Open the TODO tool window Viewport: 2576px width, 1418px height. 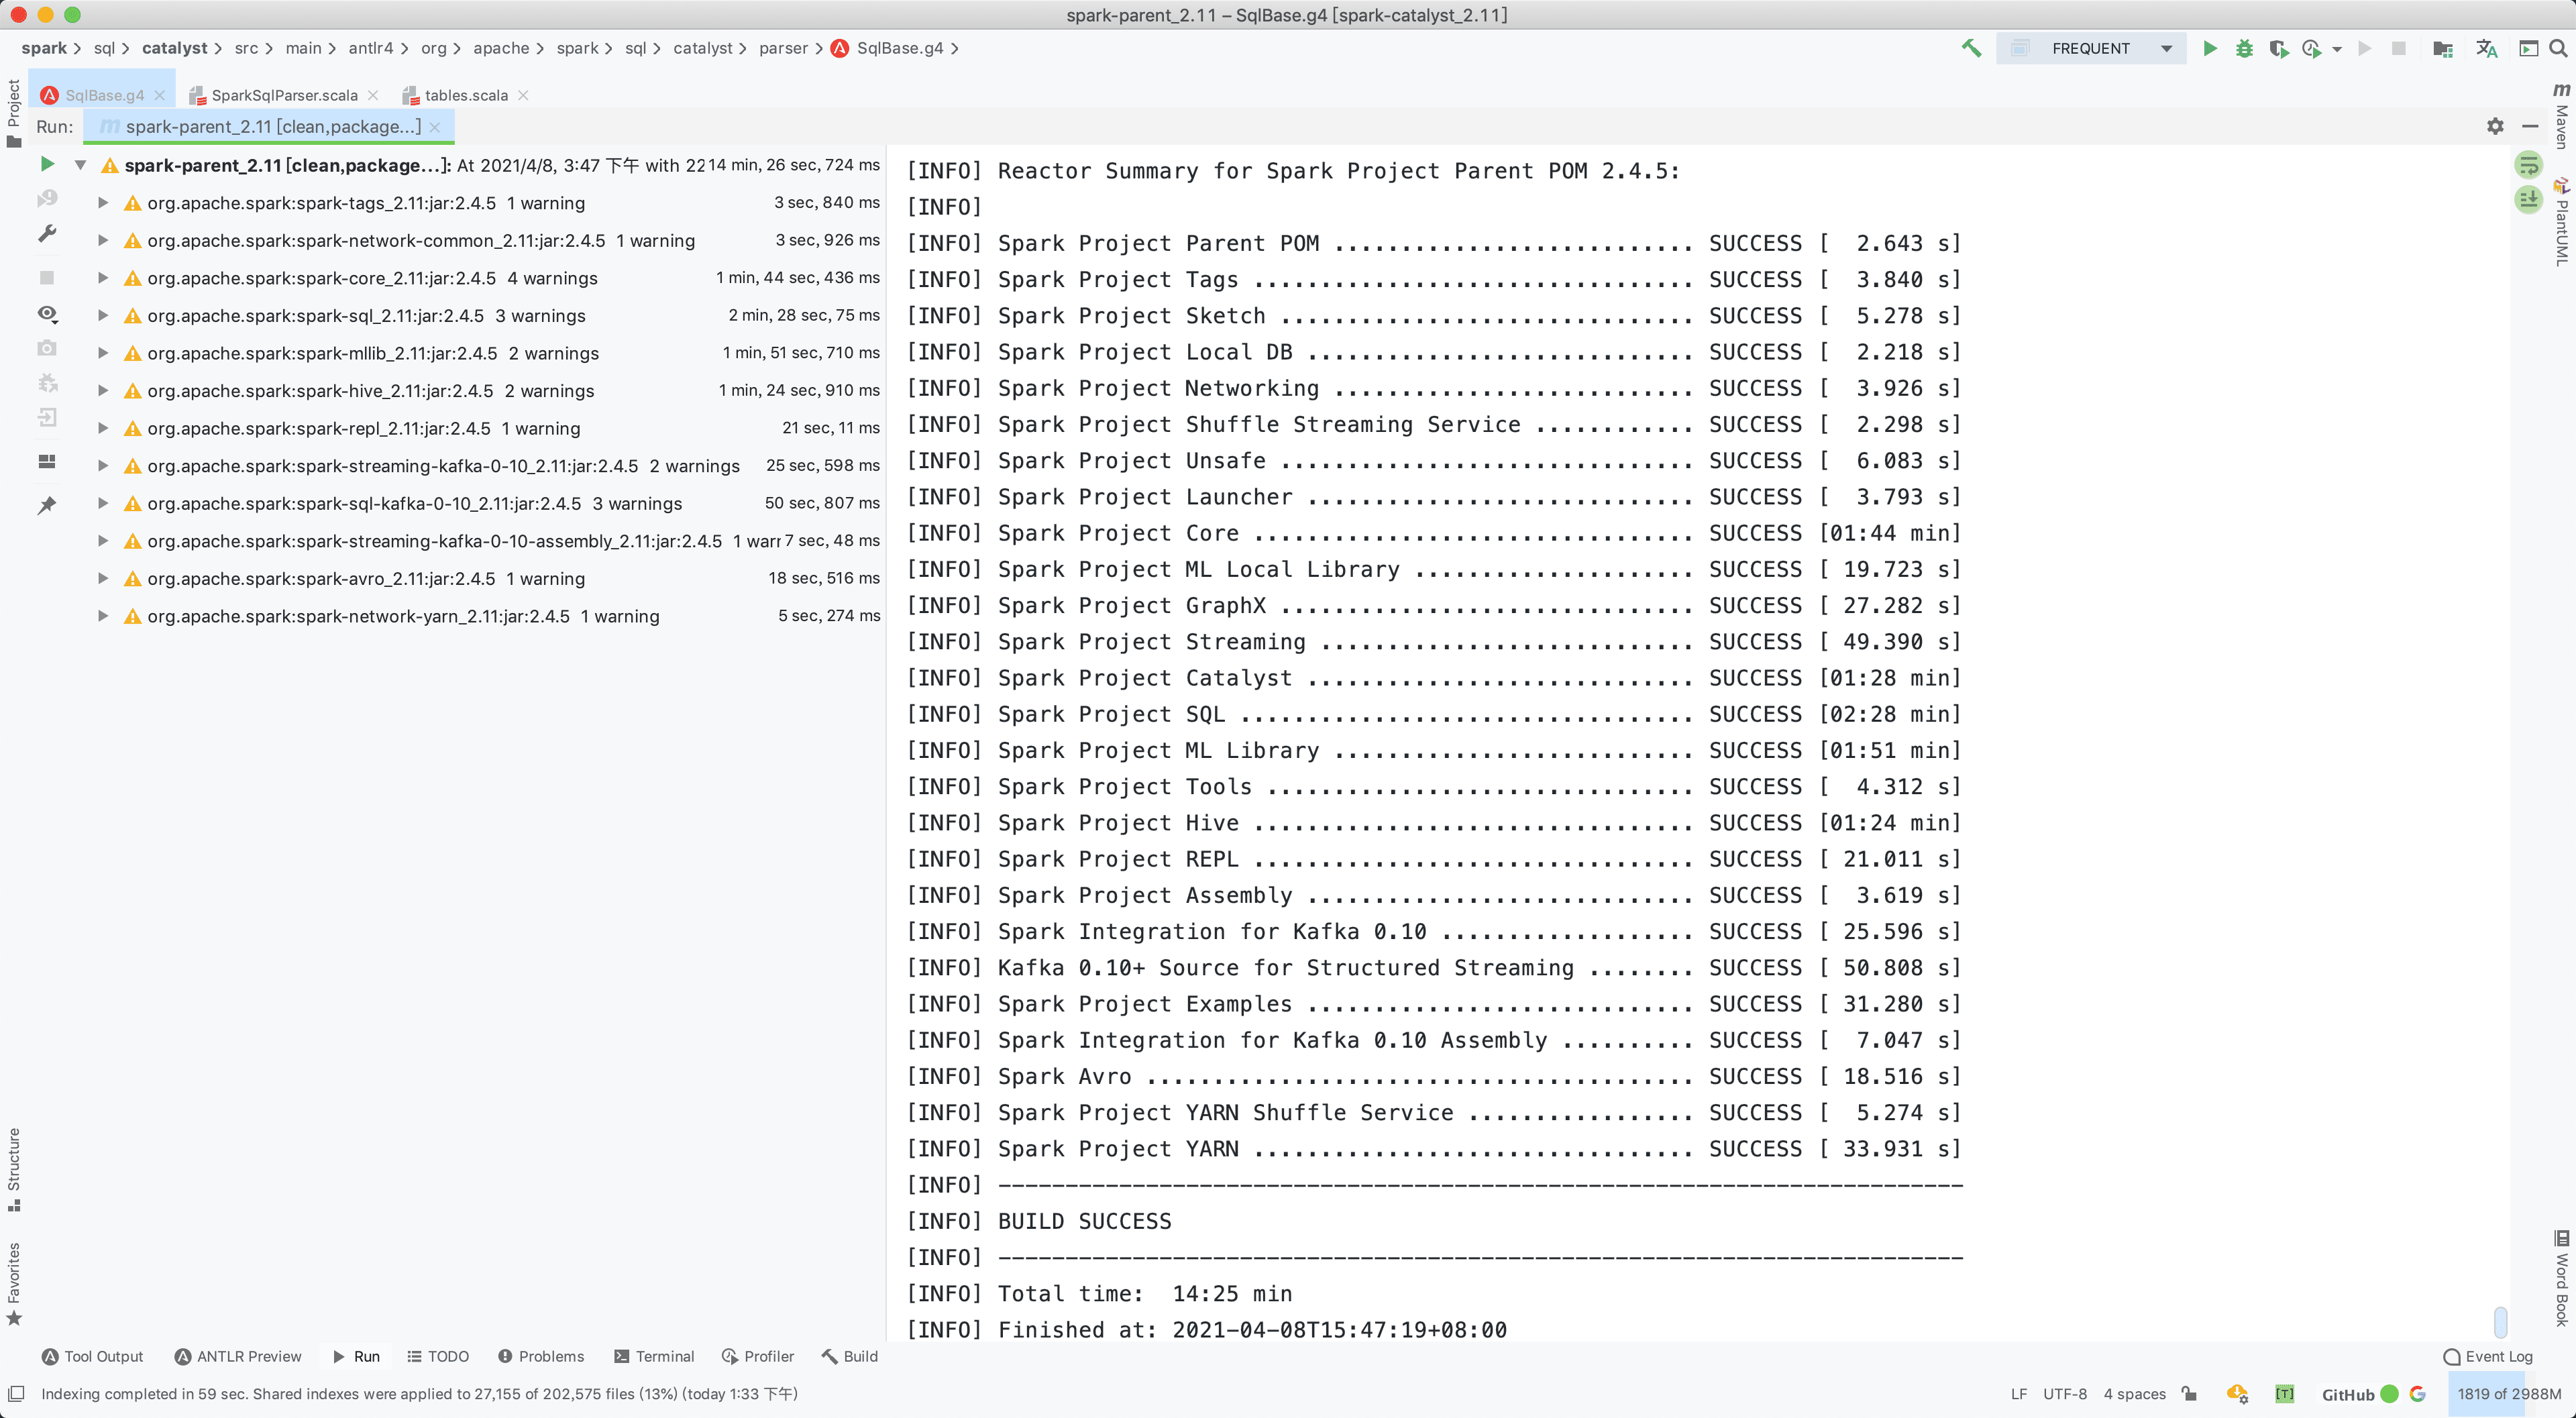438,1356
